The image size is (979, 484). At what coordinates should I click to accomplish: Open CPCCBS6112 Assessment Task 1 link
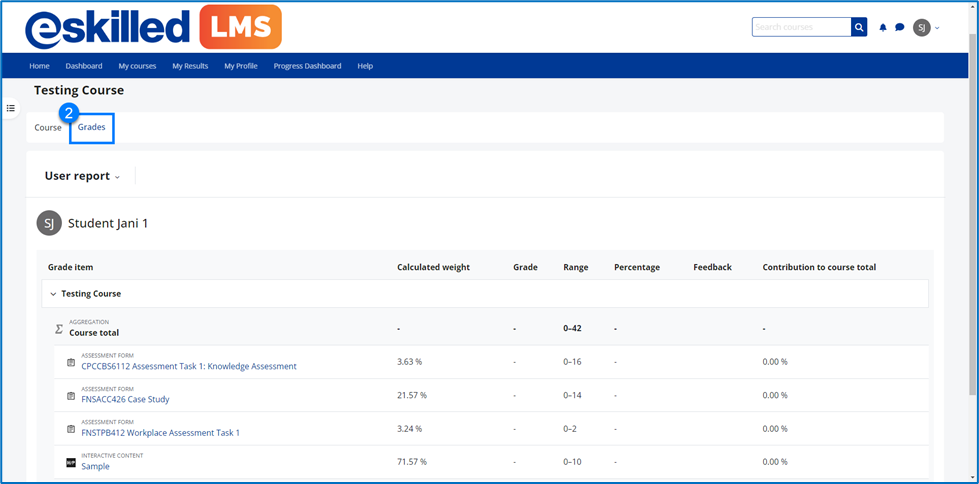(x=189, y=367)
